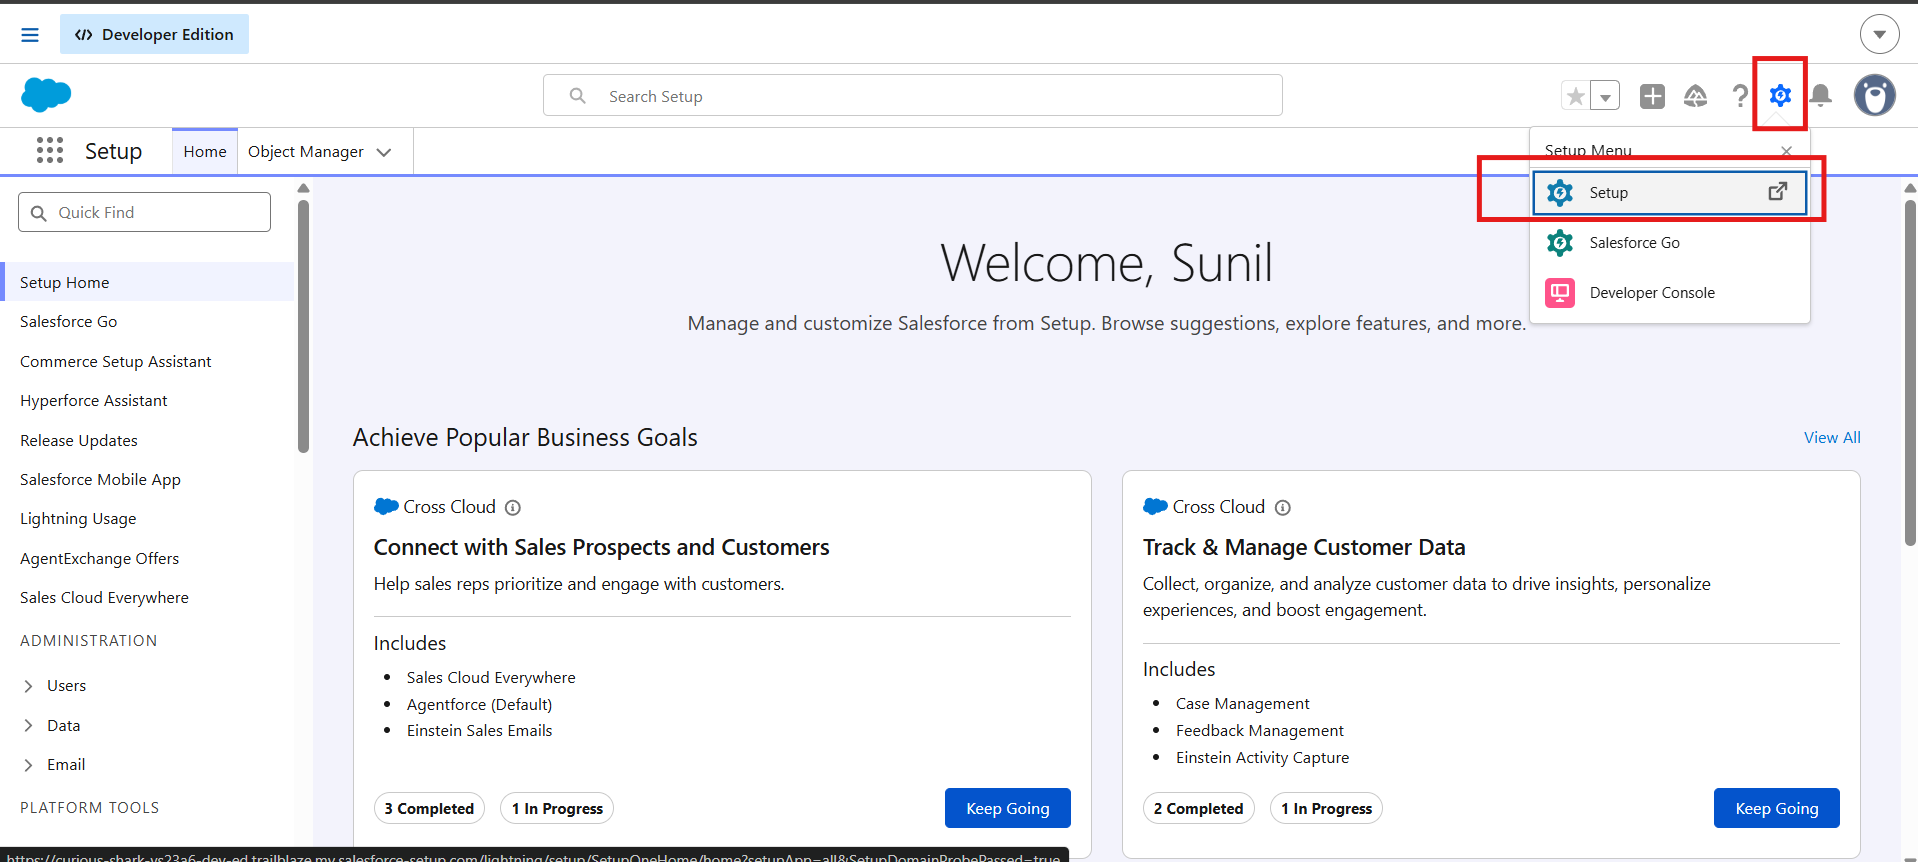This screenshot has width=1918, height=862.
Task: Open the Help question mark icon
Action: coord(1740,96)
